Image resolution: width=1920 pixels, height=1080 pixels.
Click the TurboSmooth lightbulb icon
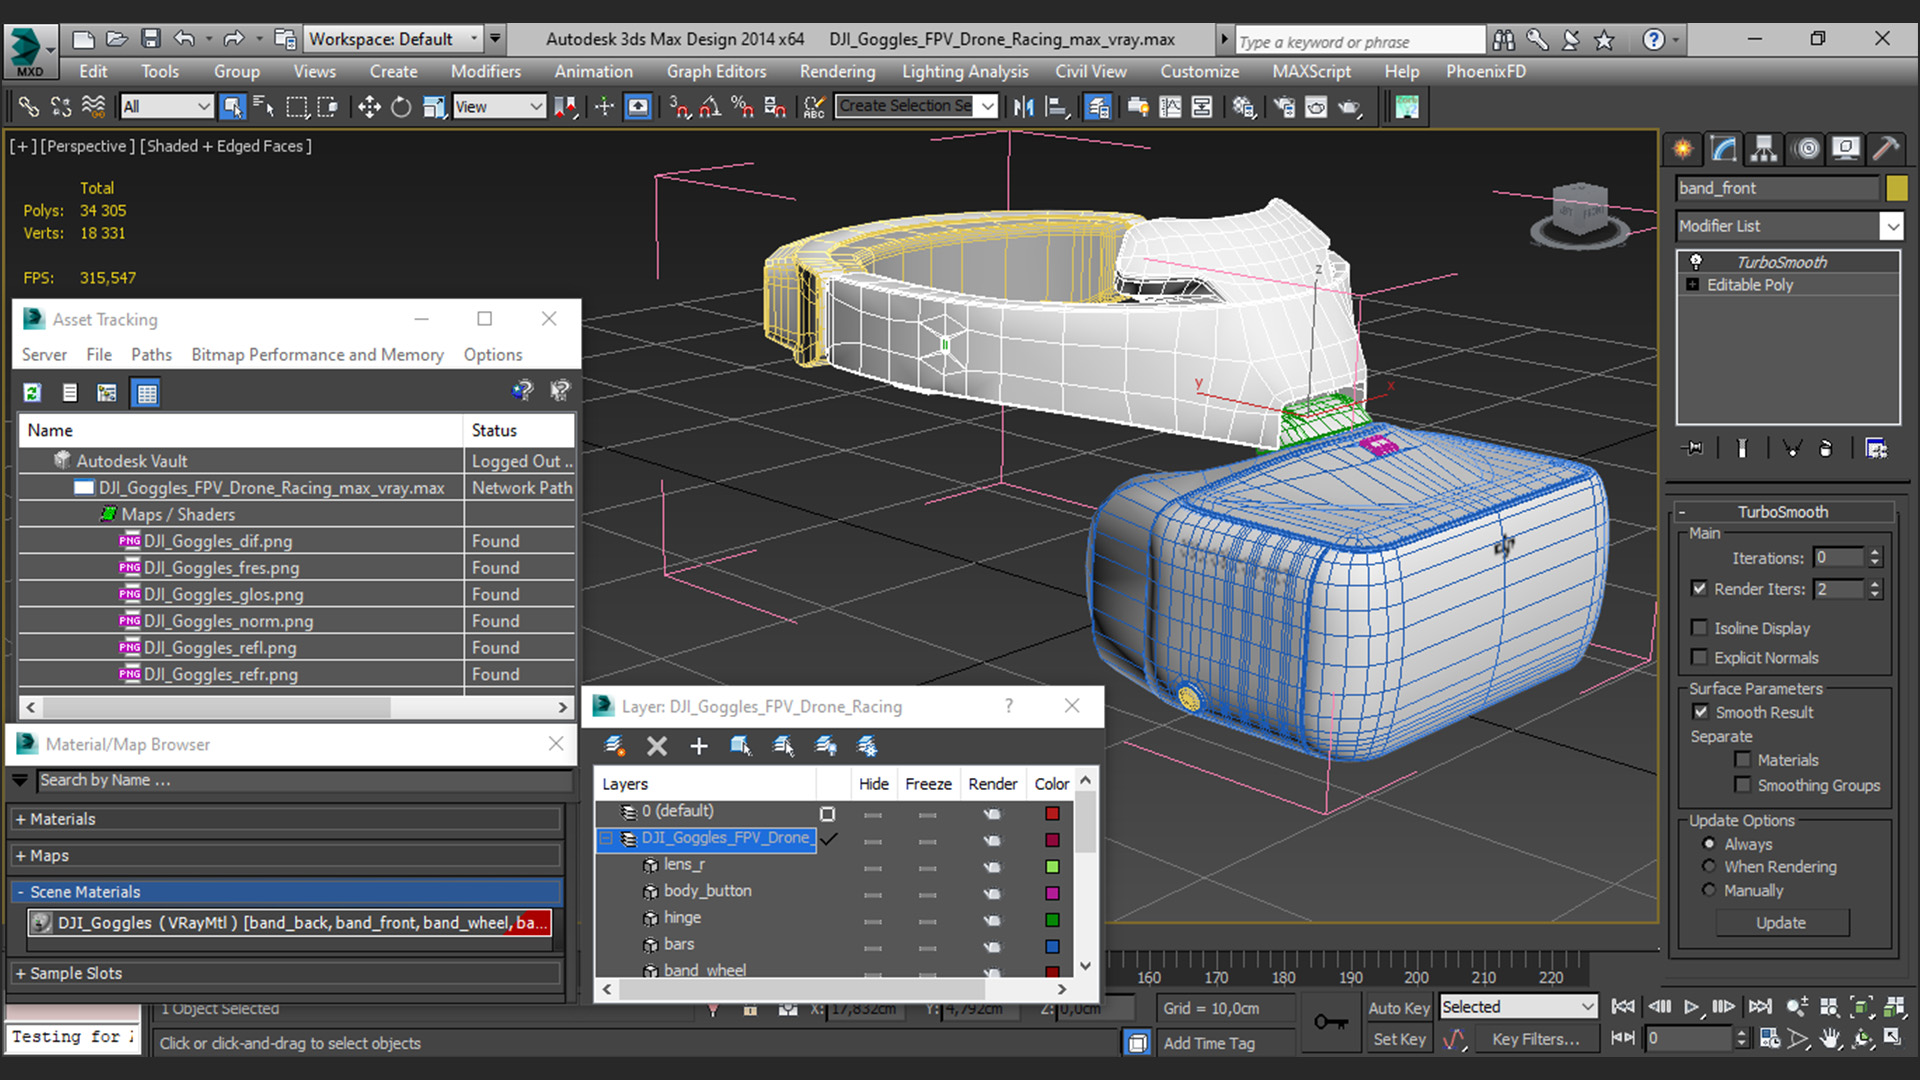tap(1696, 261)
